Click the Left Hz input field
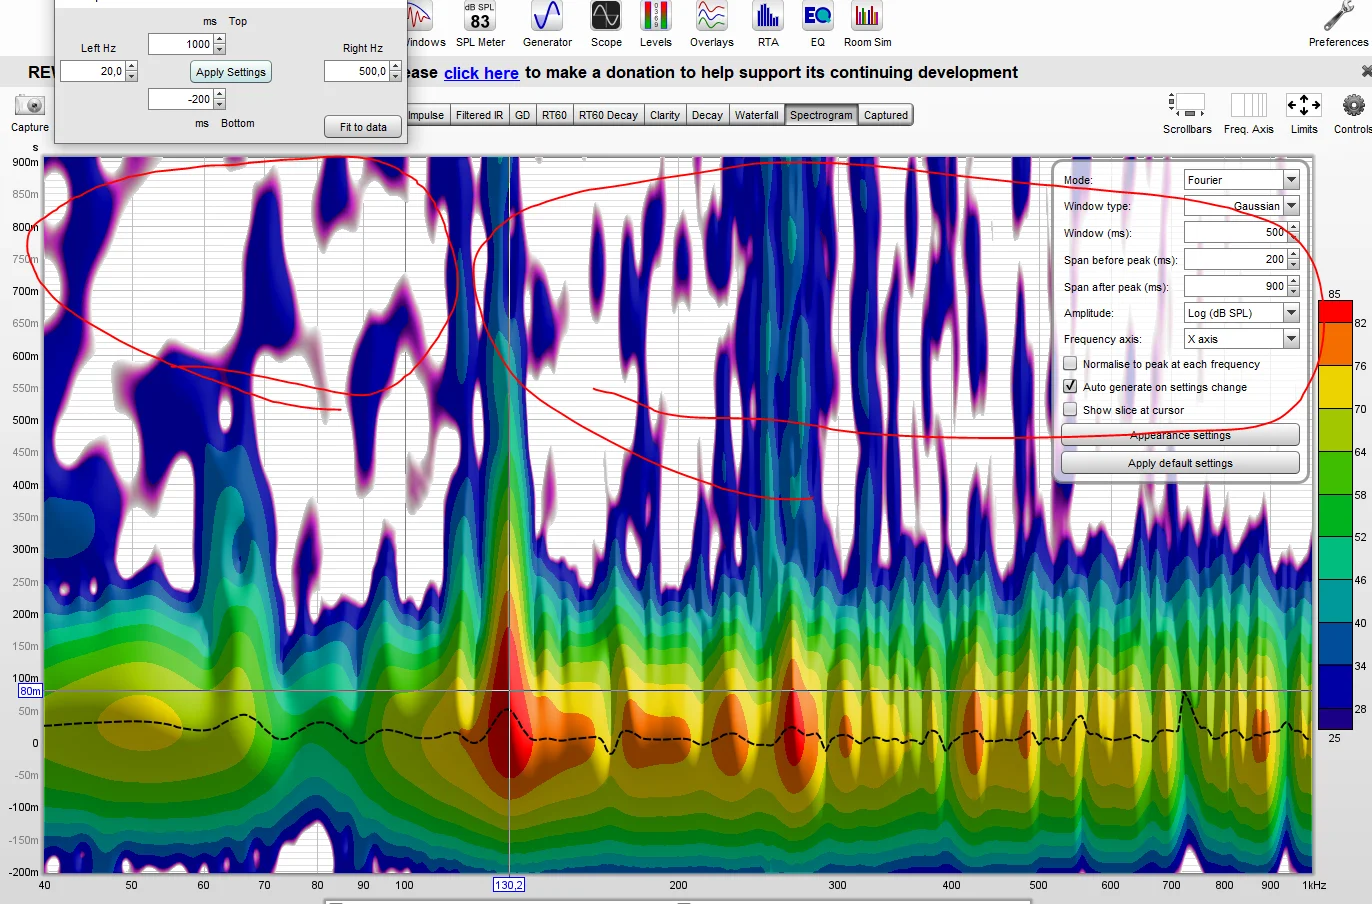This screenshot has width=1372, height=904. pyautogui.click(x=92, y=72)
